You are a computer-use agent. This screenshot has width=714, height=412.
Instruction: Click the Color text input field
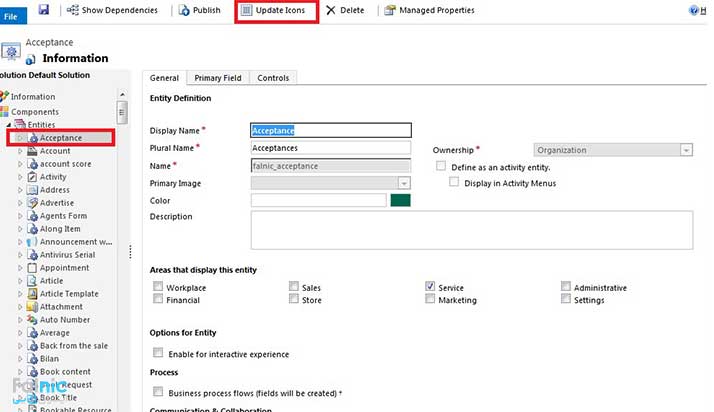(x=319, y=200)
